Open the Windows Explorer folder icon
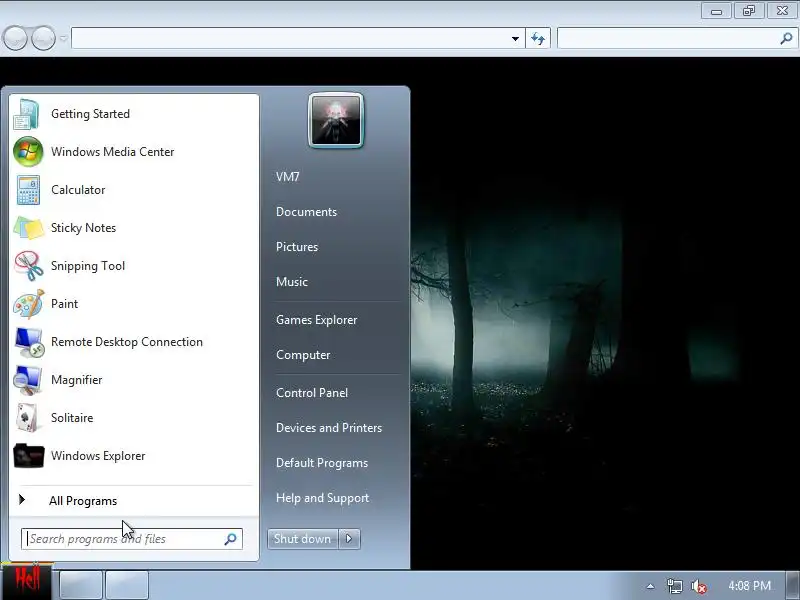Viewport: 800px width, 600px height. 29,456
